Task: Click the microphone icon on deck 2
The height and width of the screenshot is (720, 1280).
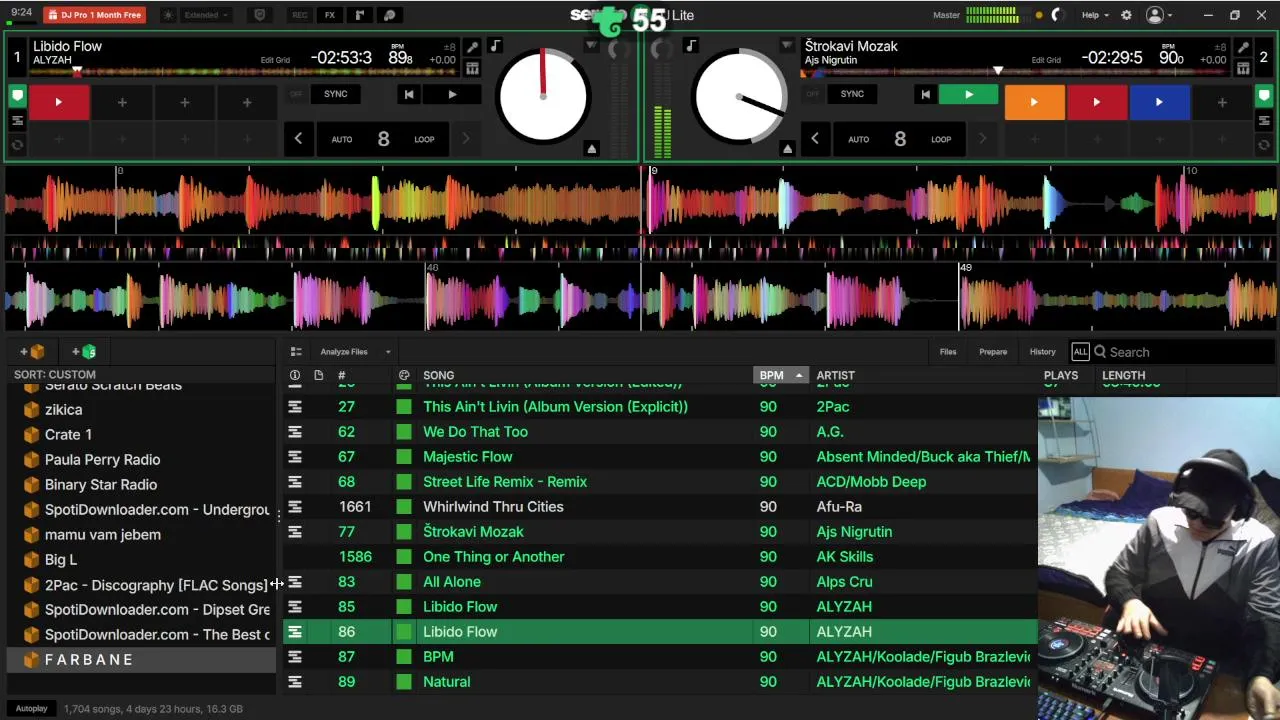Action: click(x=1243, y=47)
